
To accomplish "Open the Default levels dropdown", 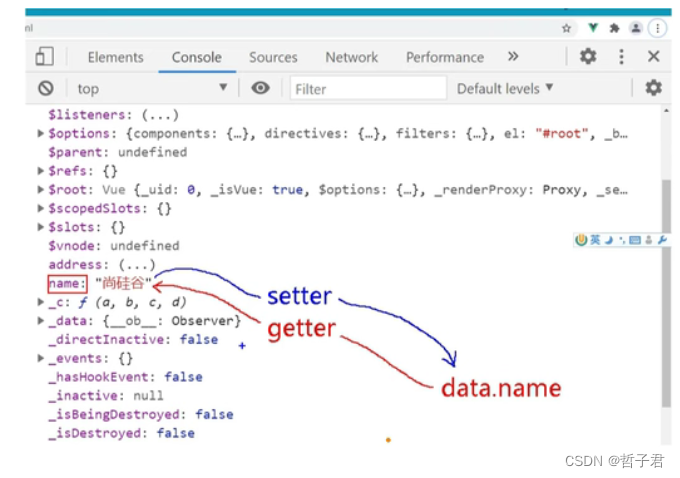I will point(505,88).
